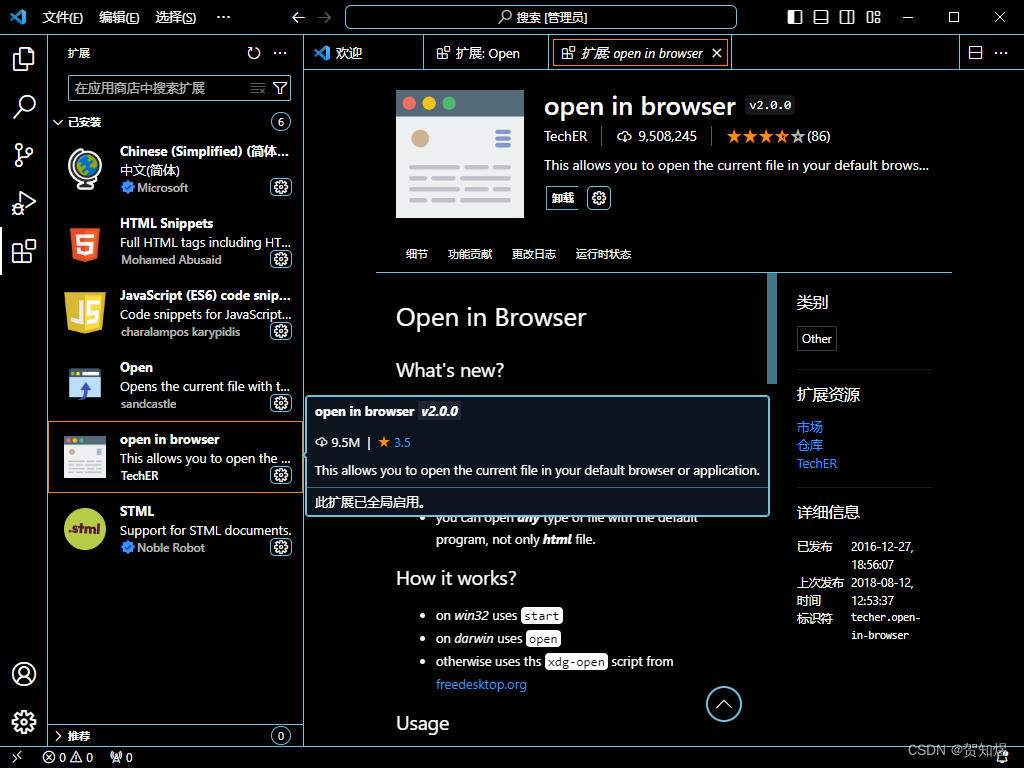
Task: Open the Manage gear in activity bar
Action: (x=24, y=722)
